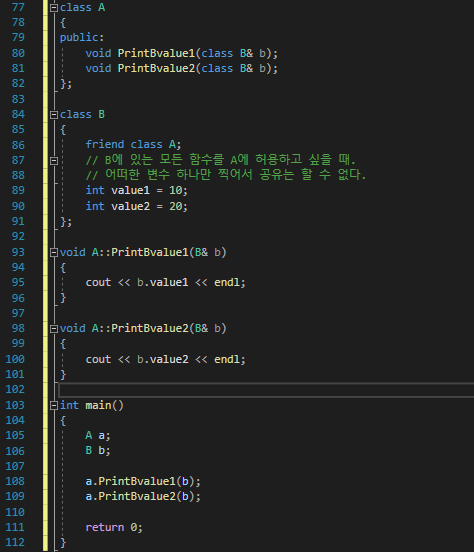Collapse the class B block
The width and height of the screenshot is (474, 552).
pyautogui.click(x=54, y=115)
